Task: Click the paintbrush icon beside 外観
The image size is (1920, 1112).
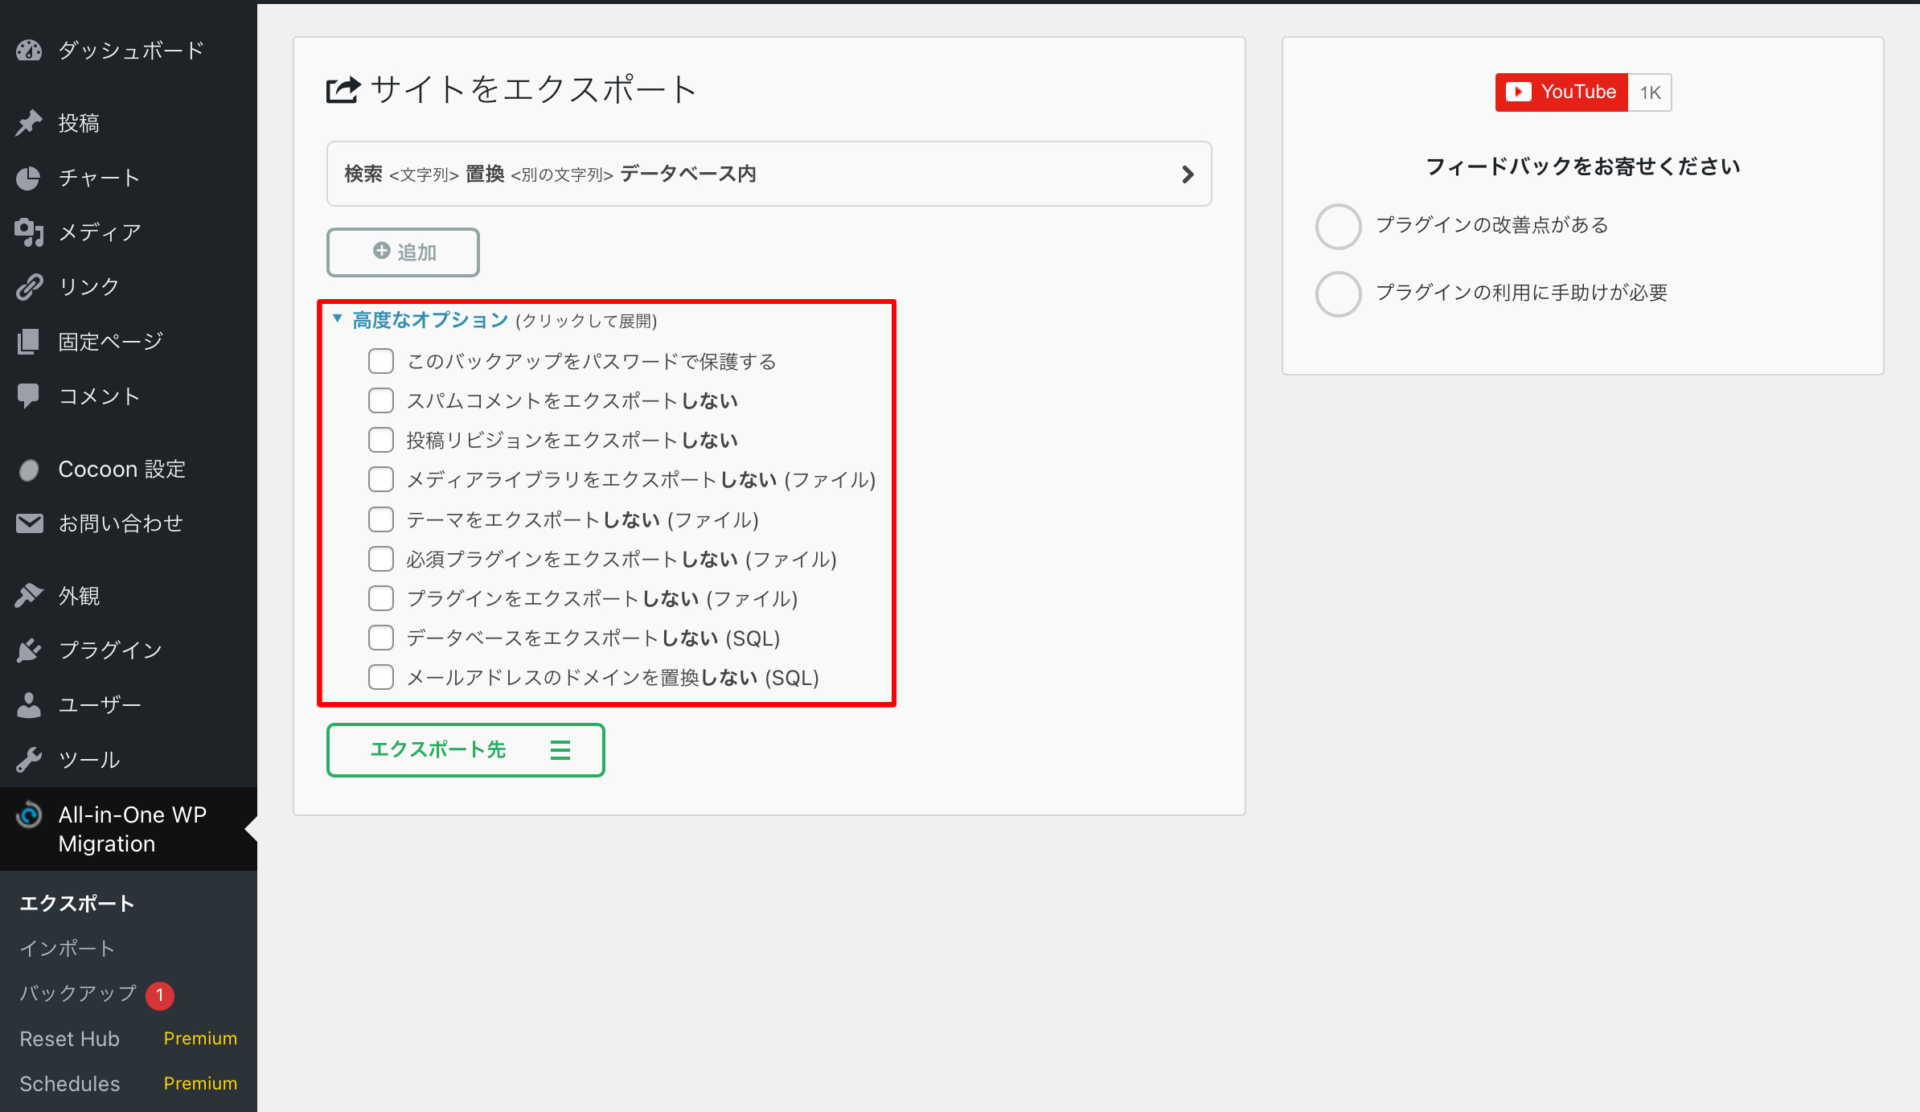Action: [29, 596]
